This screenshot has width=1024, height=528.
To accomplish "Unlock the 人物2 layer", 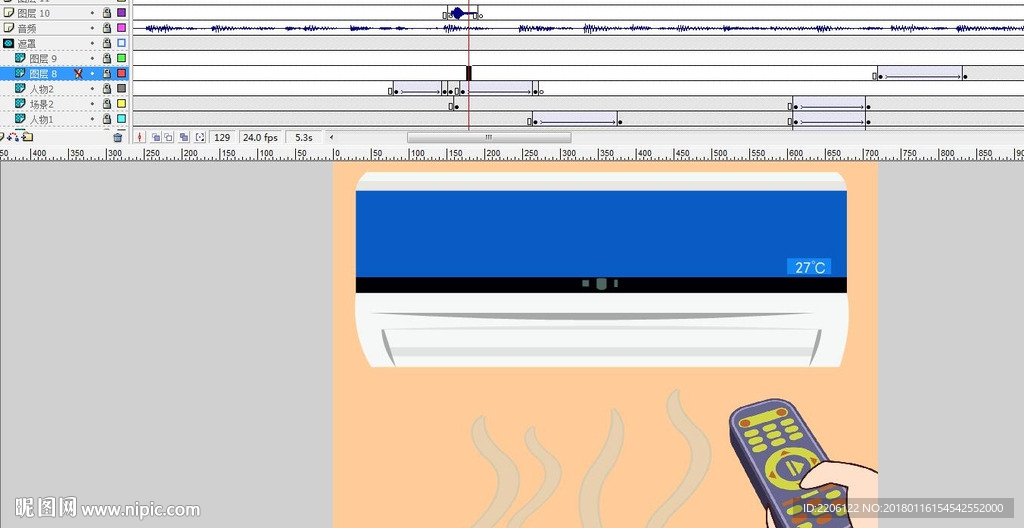I will [107, 88].
